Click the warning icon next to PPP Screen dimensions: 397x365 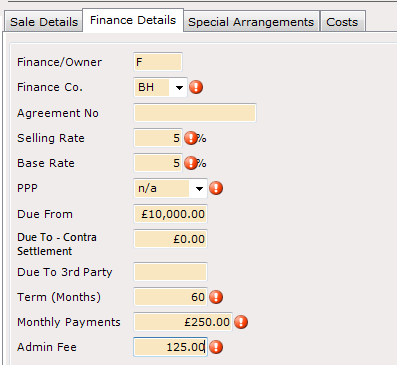click(216, 188)
